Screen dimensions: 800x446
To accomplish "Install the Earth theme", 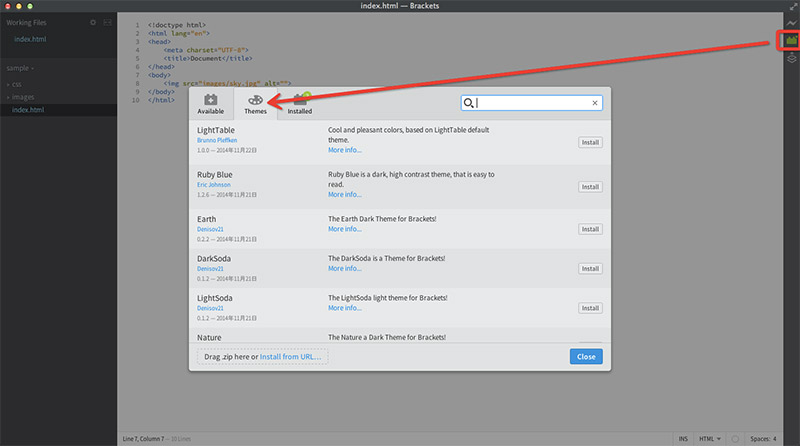I will (590, 229).
